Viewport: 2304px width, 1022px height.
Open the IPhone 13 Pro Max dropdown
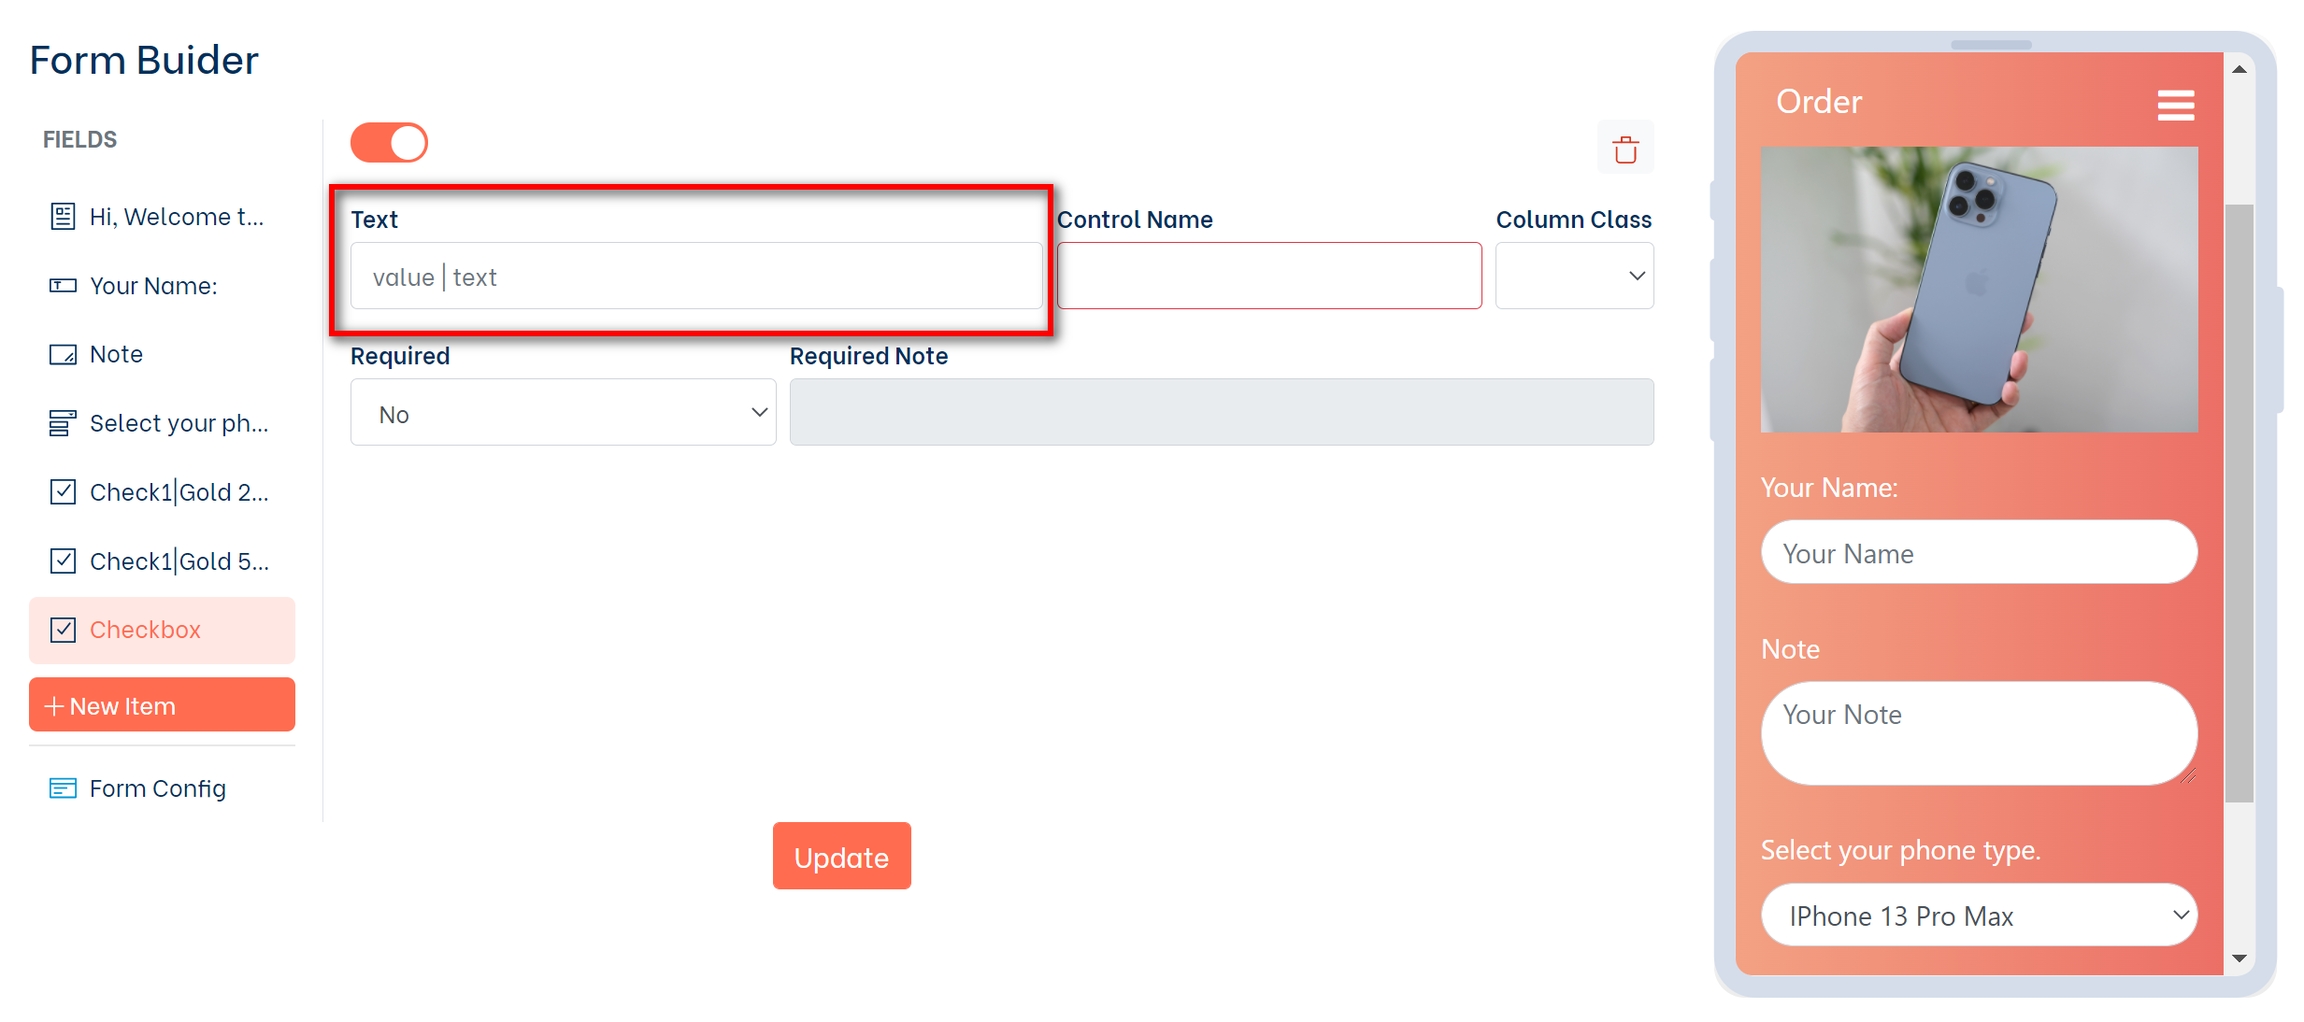(1978, 916)
